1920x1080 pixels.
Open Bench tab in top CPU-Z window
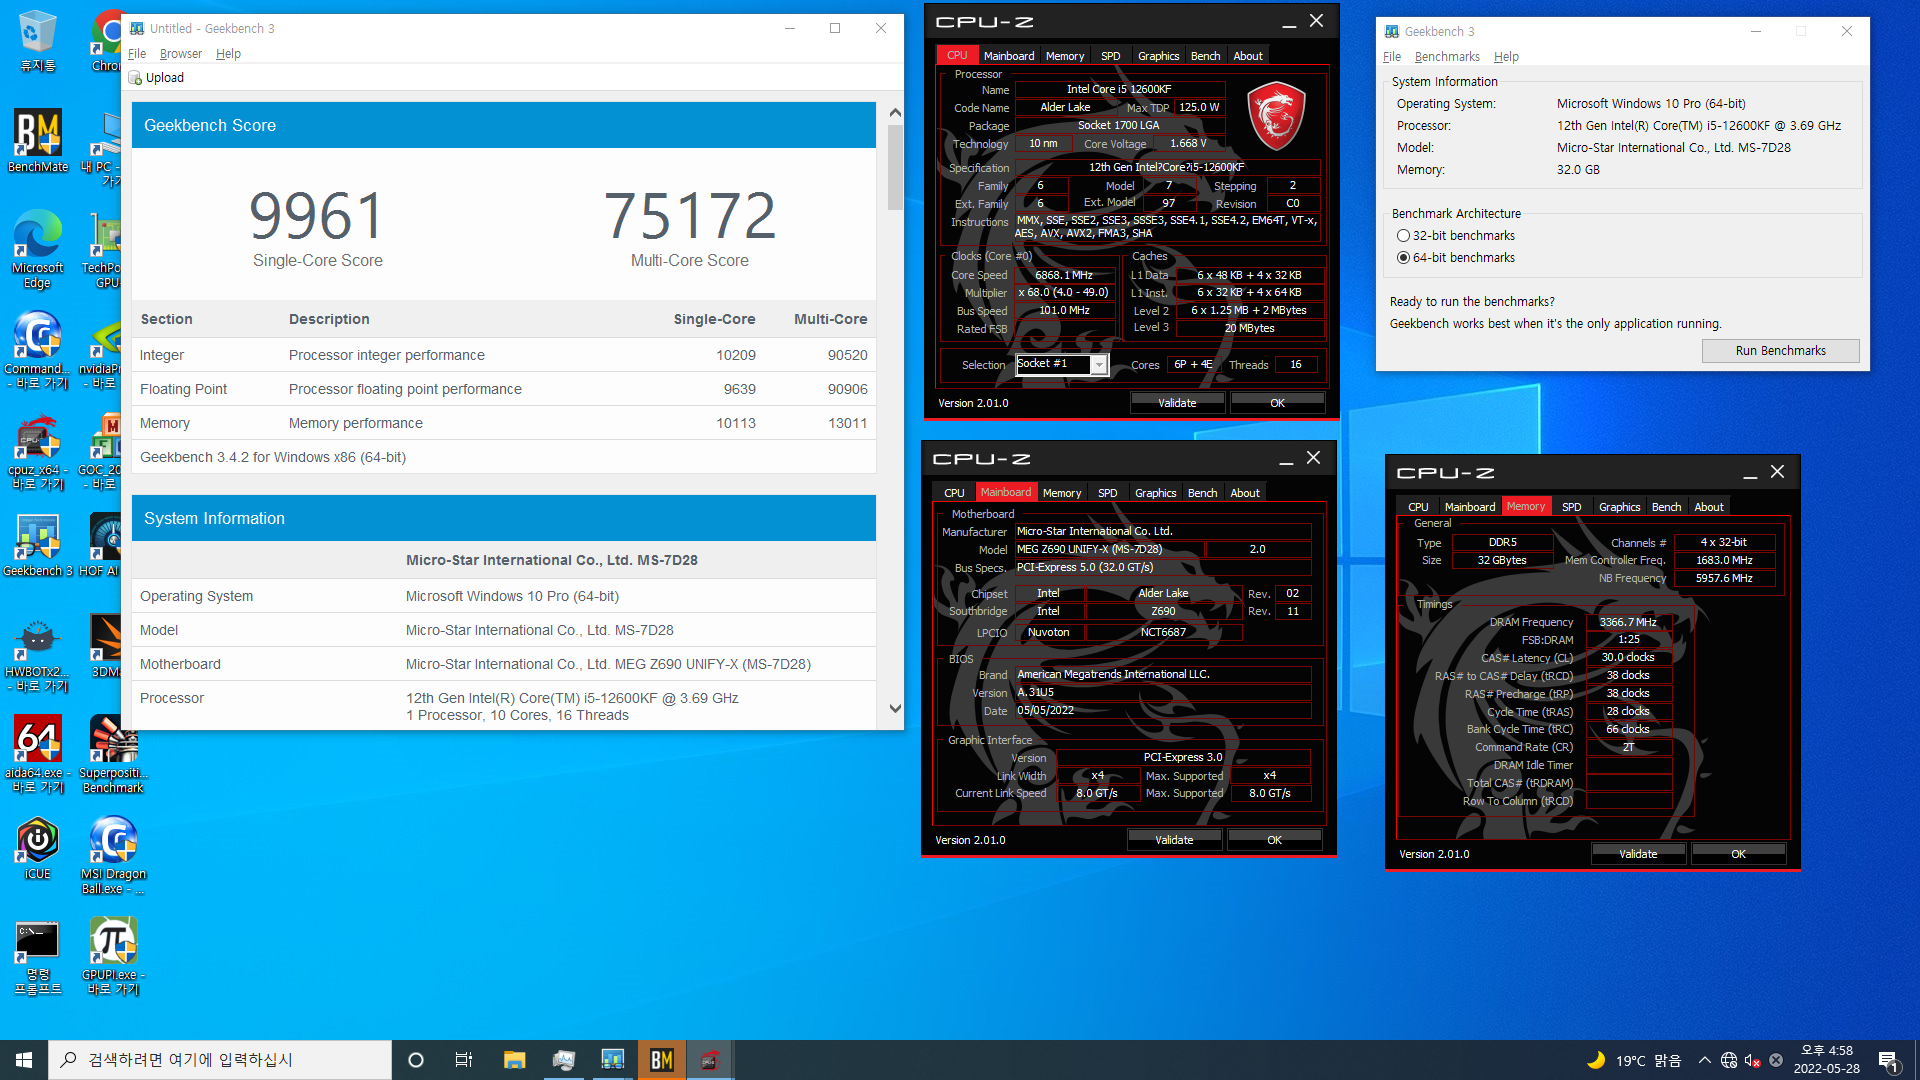tap(1205, 56)
